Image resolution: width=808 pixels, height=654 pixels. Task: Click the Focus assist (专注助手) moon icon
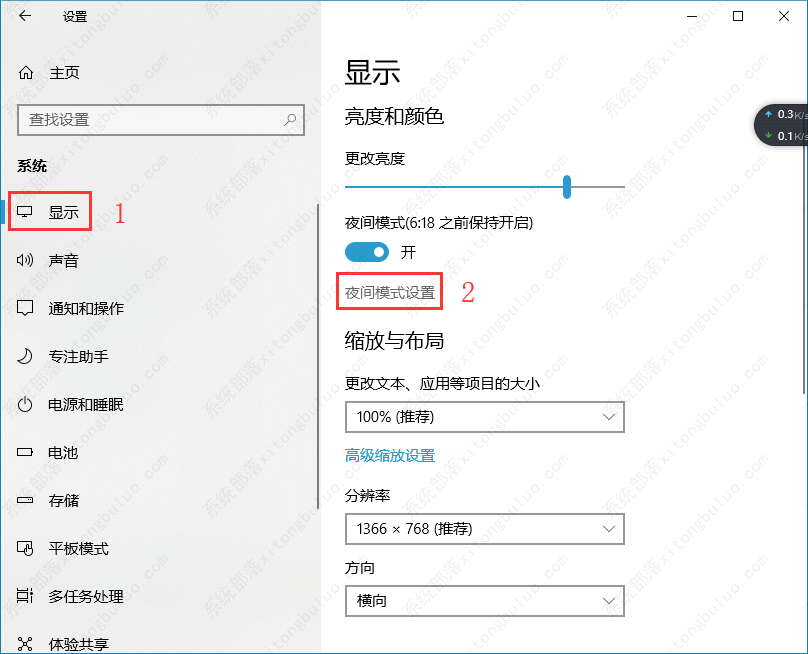tap(26, 357)
